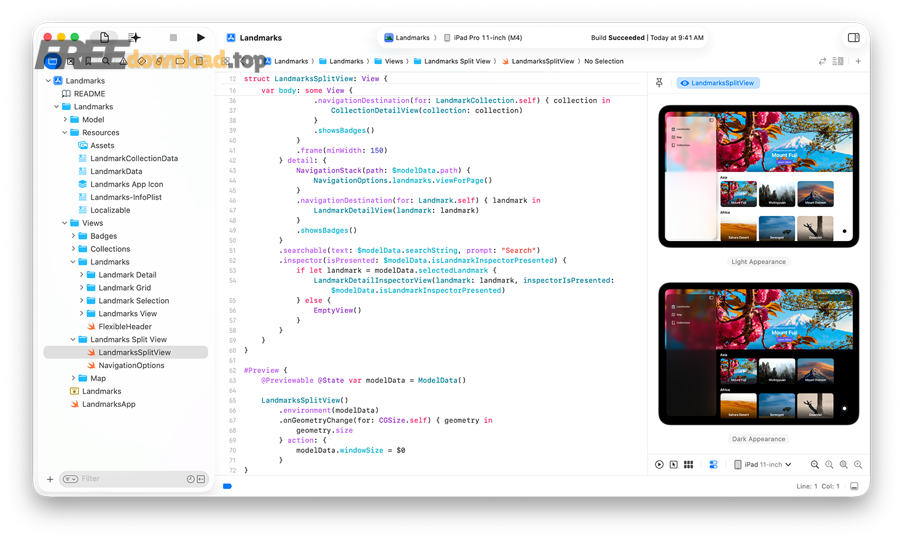Viewport: 900px width, 536px height.
Task: Expand the Badges folder
Action: coord(73,236)
